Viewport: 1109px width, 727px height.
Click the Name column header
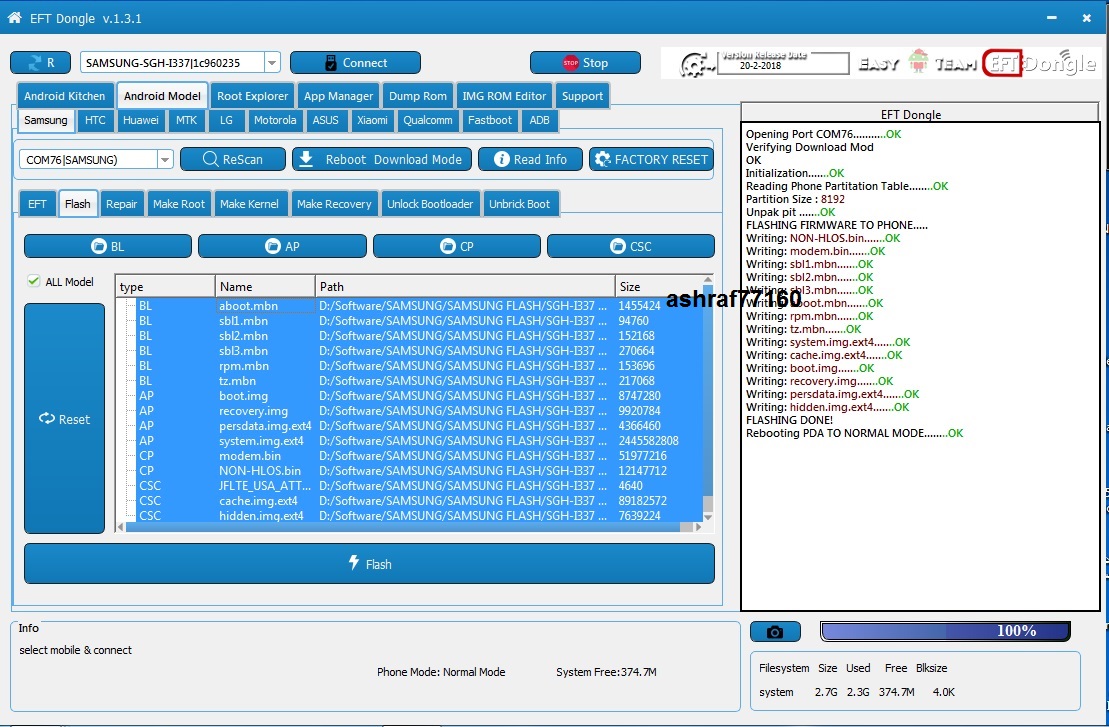click(x=265, y=286)
